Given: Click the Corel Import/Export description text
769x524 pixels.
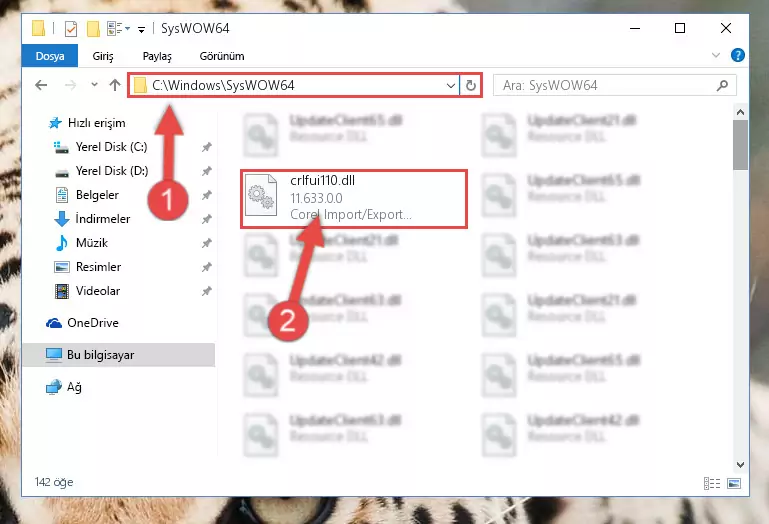Looking at the screenshot, I should point(351,214).
